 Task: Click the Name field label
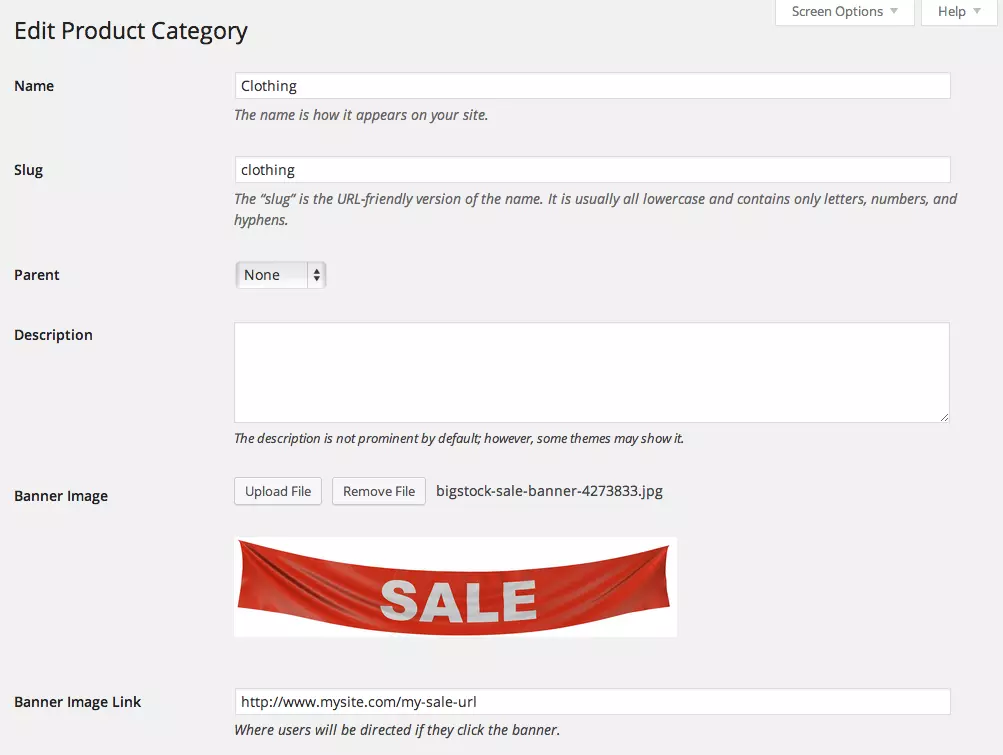34,86
